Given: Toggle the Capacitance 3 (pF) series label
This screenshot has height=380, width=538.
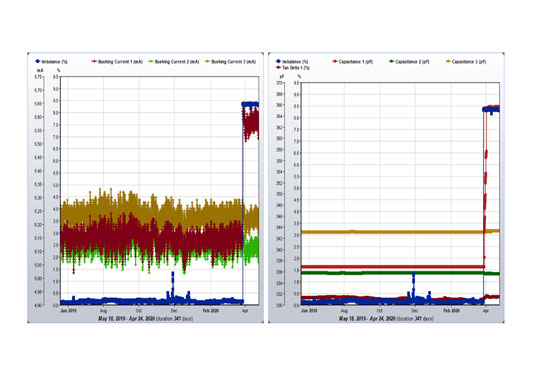Looking at the screenshot, I should pyautogui.click(x=469, y=62).
